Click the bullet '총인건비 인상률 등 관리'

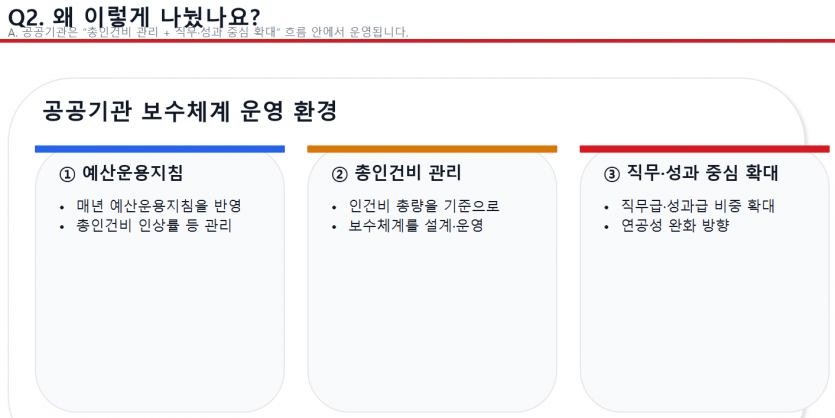154,226
